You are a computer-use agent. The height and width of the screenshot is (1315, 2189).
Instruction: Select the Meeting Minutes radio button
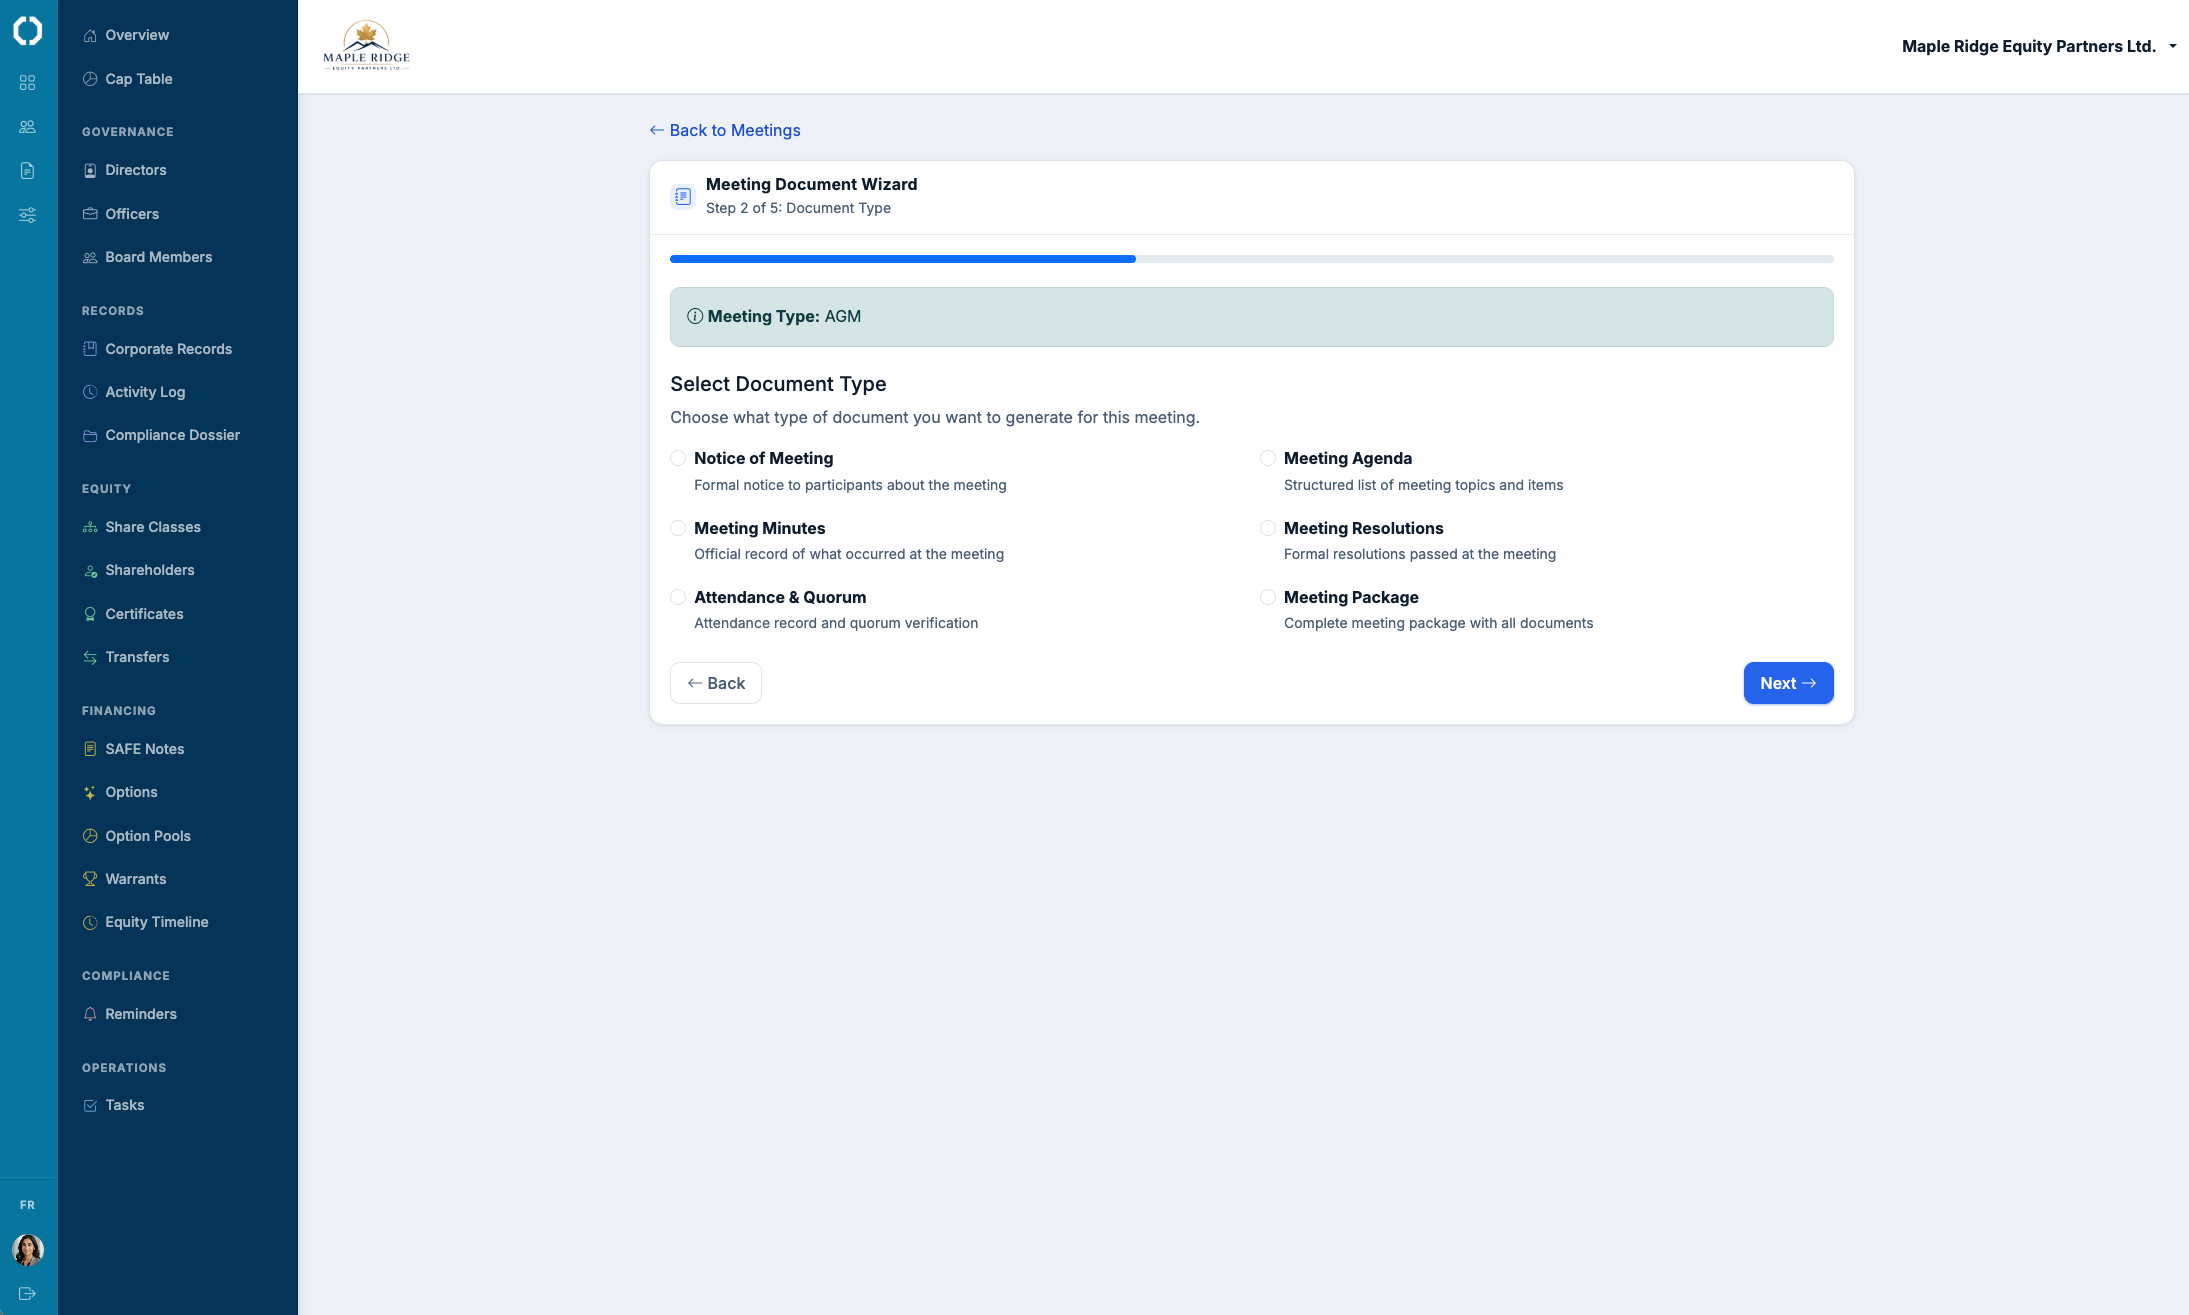click(678, 528)
